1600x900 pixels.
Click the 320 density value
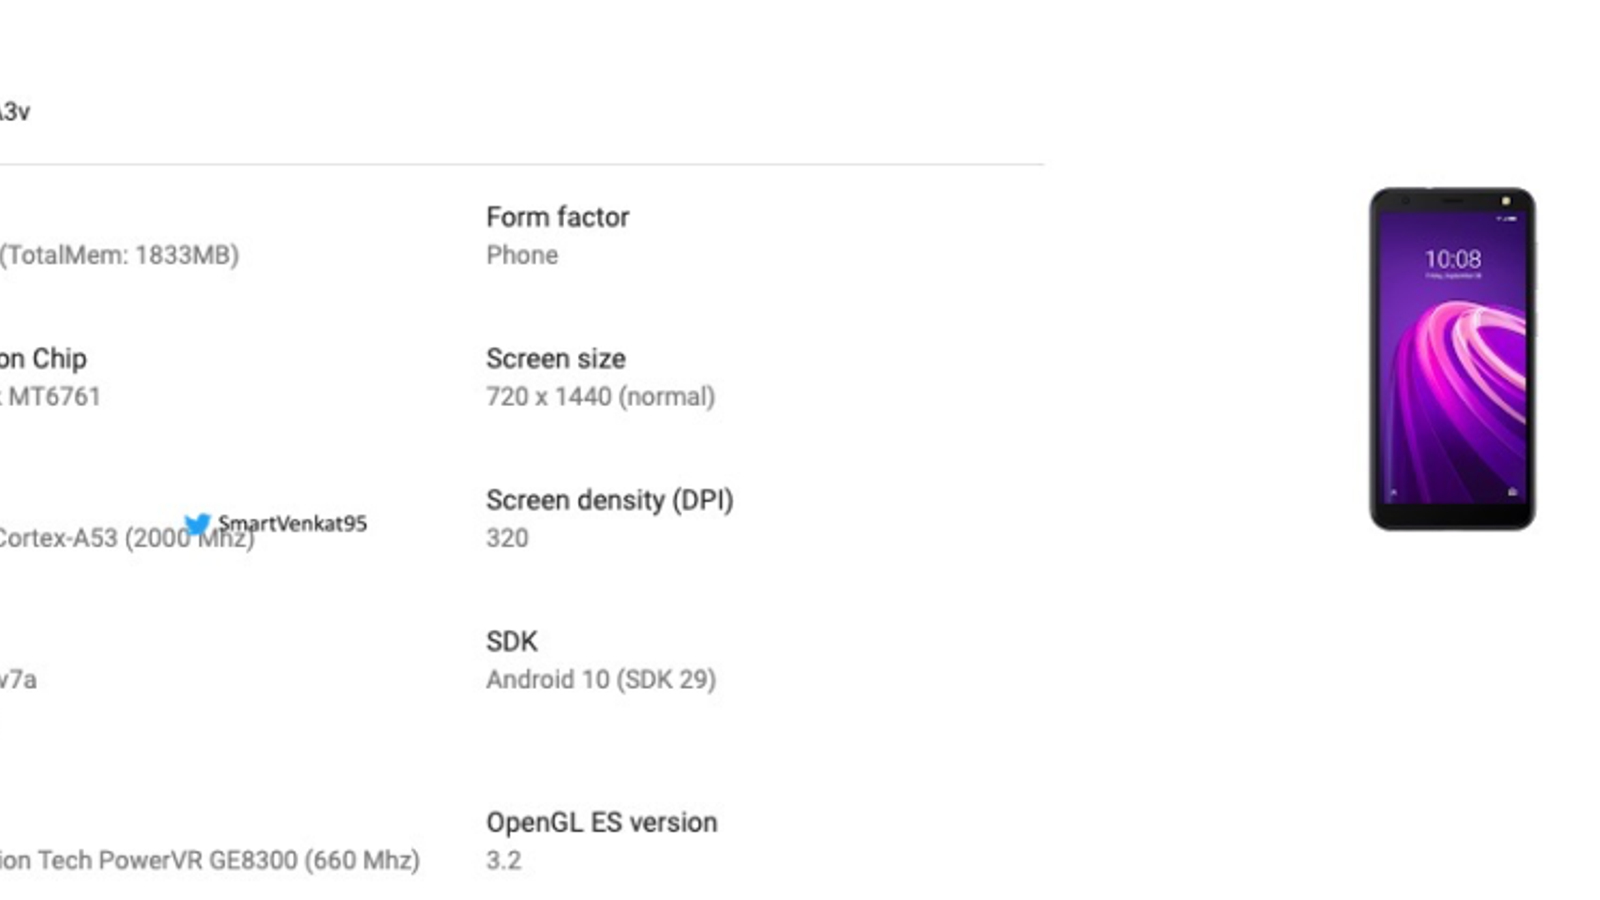[507, 538]
